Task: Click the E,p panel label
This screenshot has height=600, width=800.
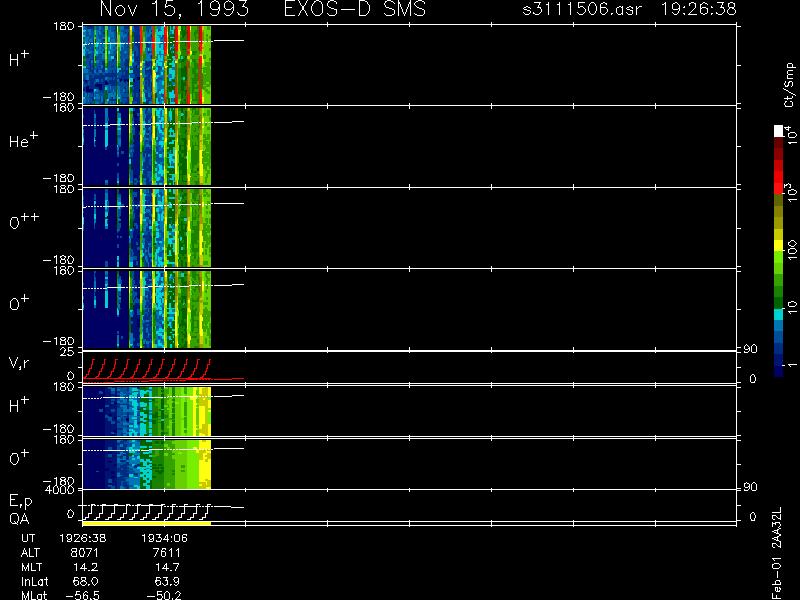Action: coord(20,502)
